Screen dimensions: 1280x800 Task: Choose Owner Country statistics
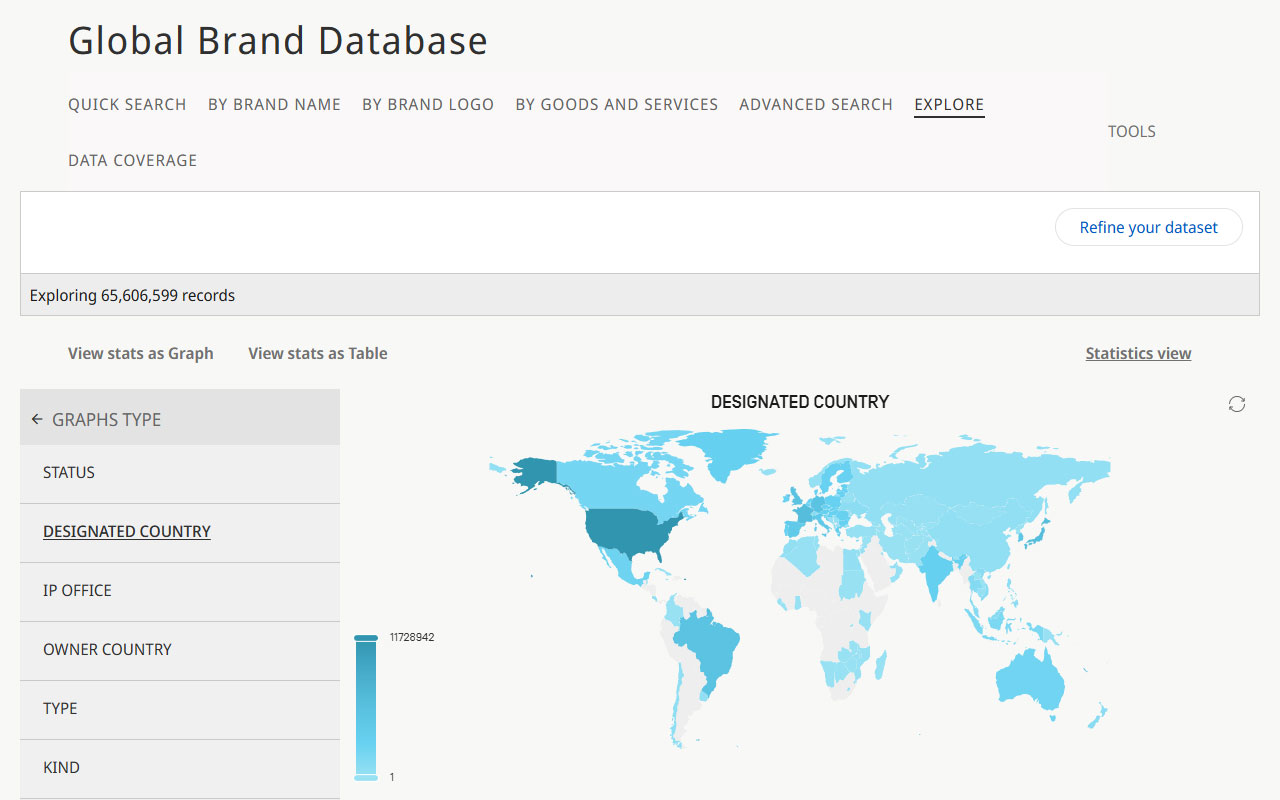[107, 649]
